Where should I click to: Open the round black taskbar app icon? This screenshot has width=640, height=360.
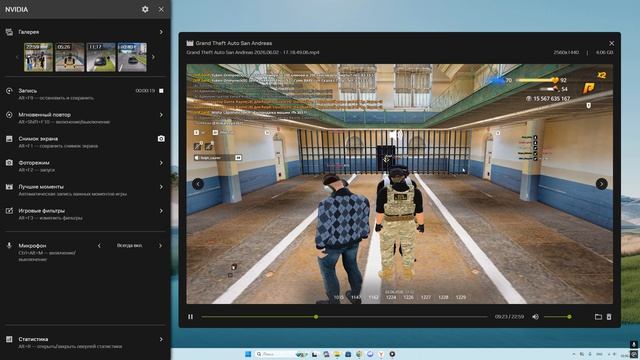point(392,354)
